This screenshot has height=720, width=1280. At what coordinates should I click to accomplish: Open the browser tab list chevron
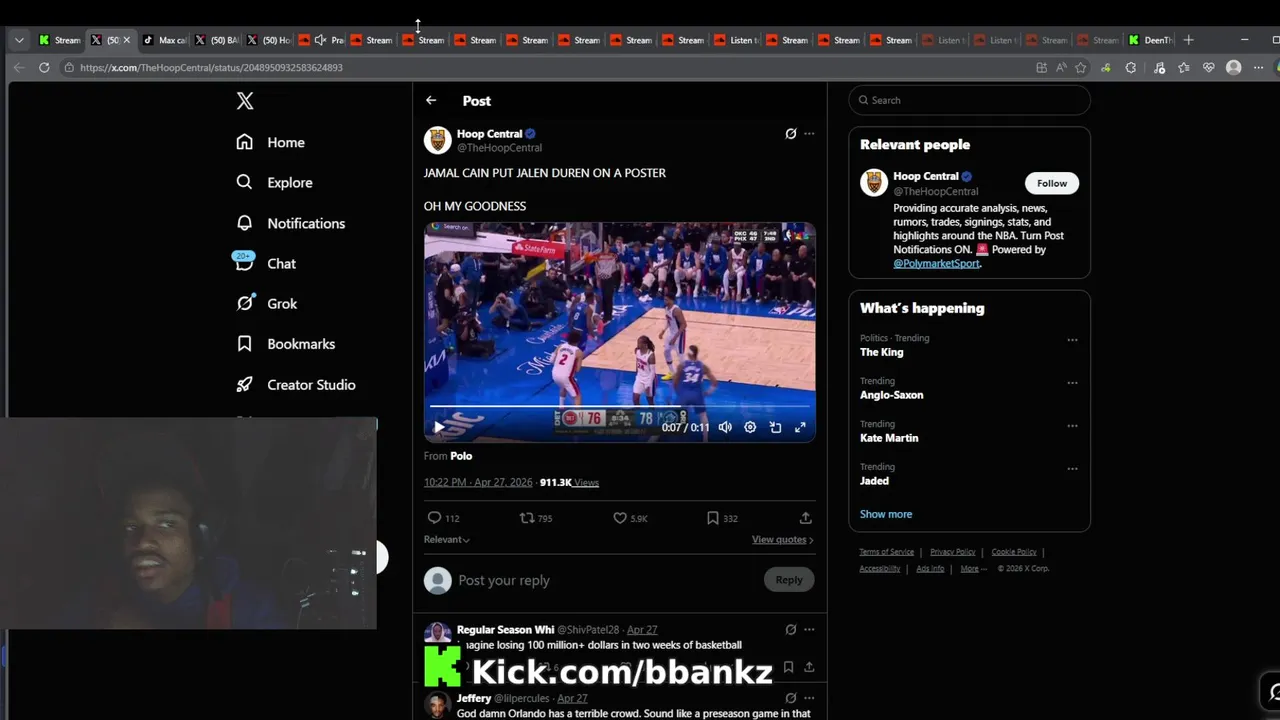19,40
